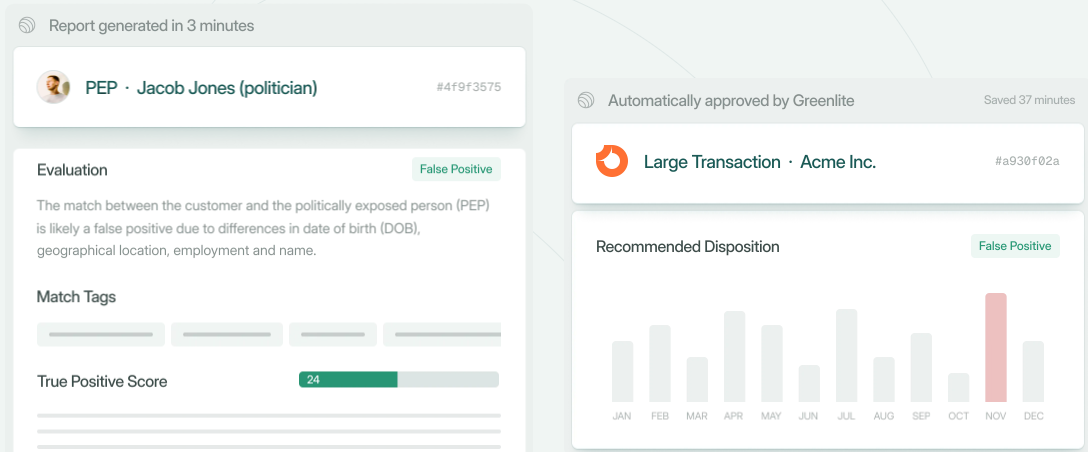Screen dimensions: 1088x452
Task: Select the JAN bar in the chart
Action: click(x=622, y=371)
